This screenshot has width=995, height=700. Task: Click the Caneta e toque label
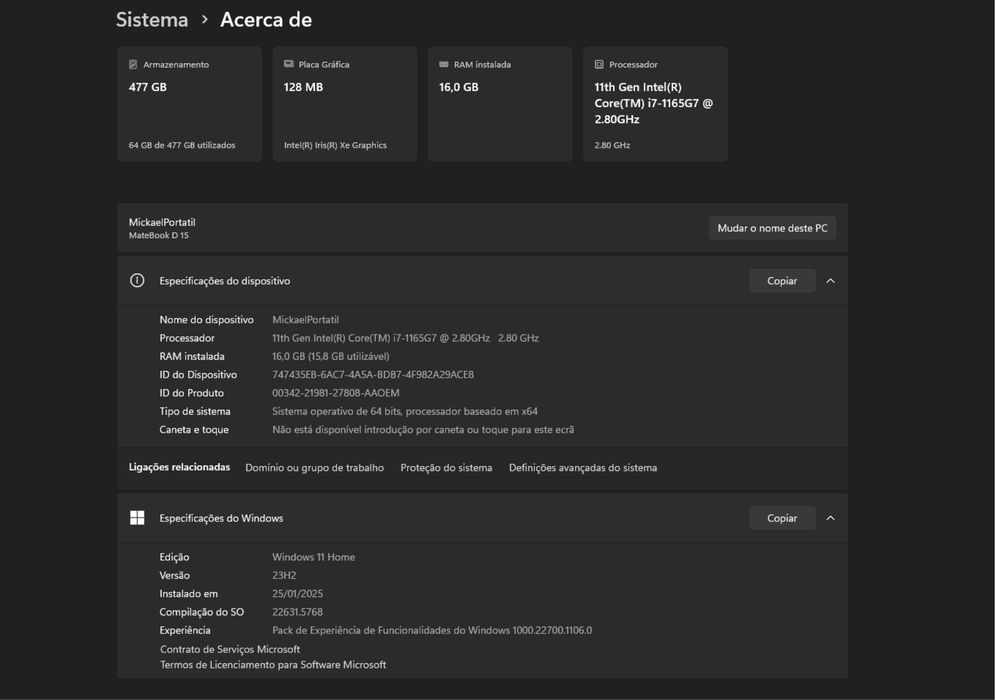[x=194, y=430]
